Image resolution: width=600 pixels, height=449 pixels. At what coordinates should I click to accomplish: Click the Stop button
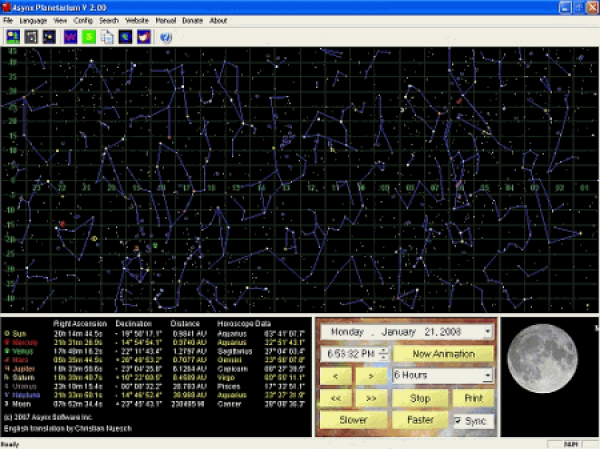418,398
